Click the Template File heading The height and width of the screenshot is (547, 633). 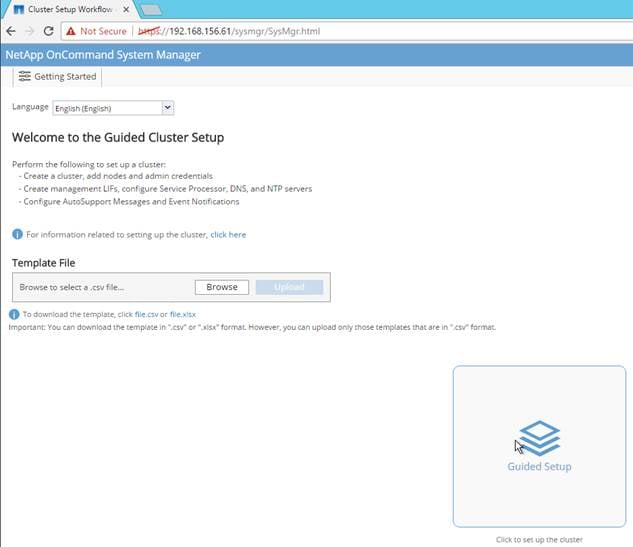(44, 263)
